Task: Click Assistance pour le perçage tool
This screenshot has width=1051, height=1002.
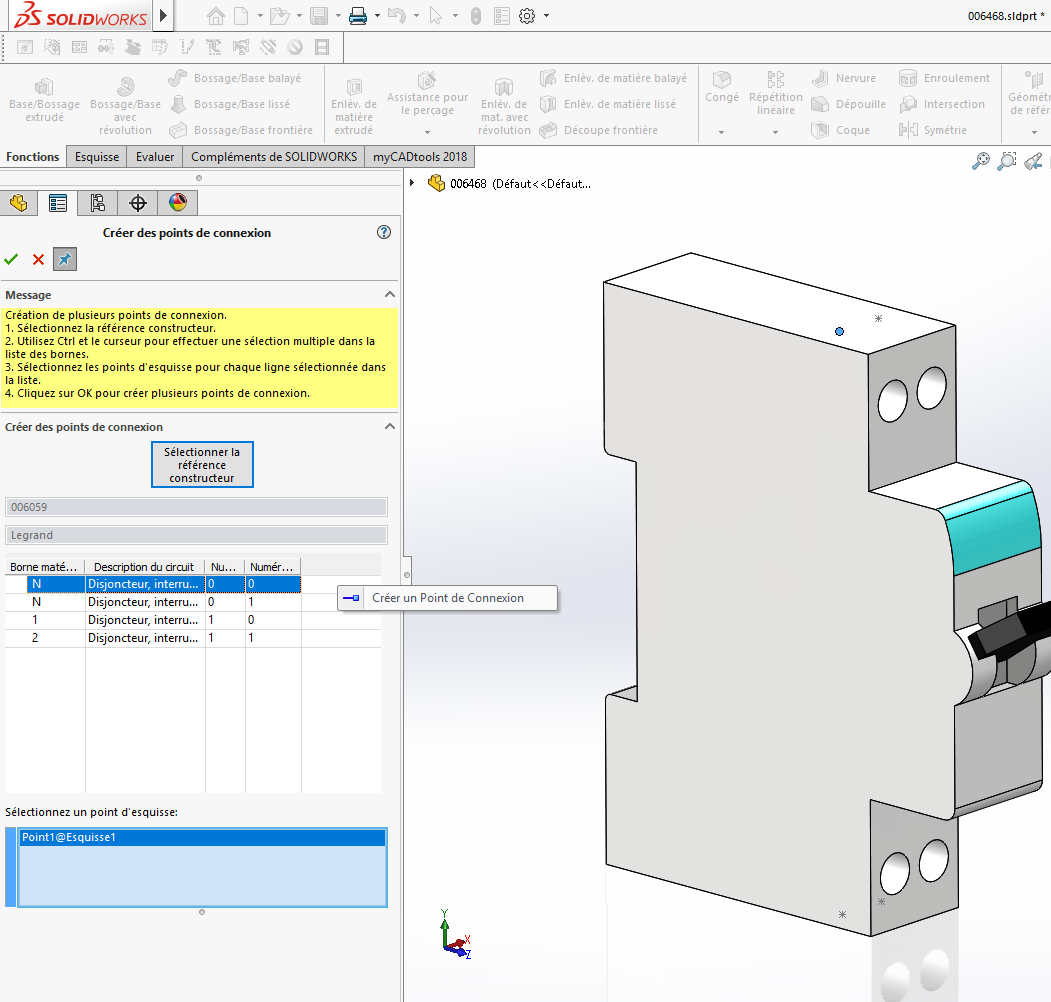Action: click(x=427, y=94)
